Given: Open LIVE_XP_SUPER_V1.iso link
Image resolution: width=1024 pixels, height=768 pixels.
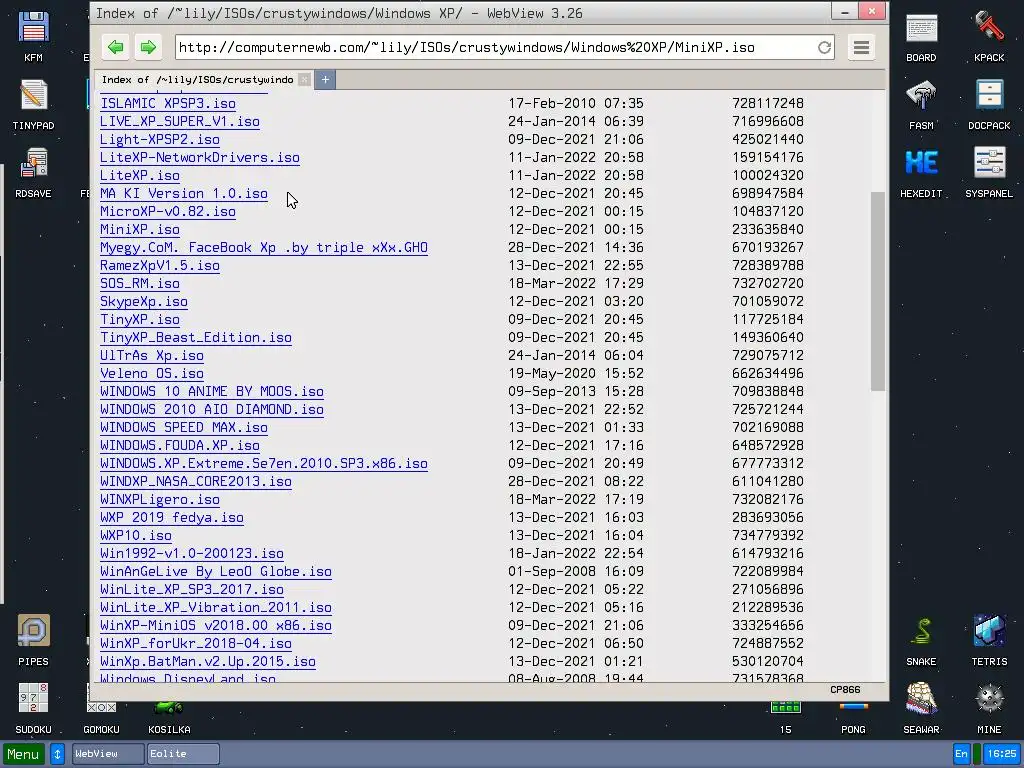Looking at the screenshot, I should pos(180,121).
